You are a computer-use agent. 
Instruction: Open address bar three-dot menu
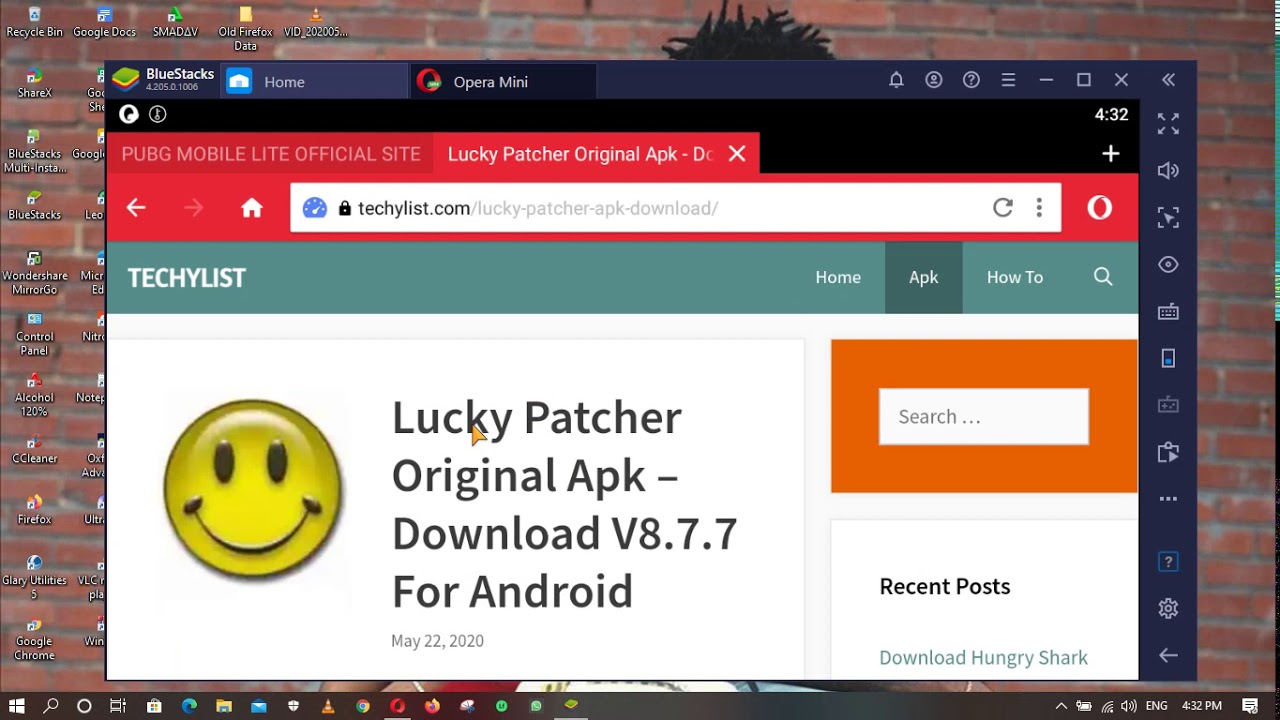tap(1039, 208)
